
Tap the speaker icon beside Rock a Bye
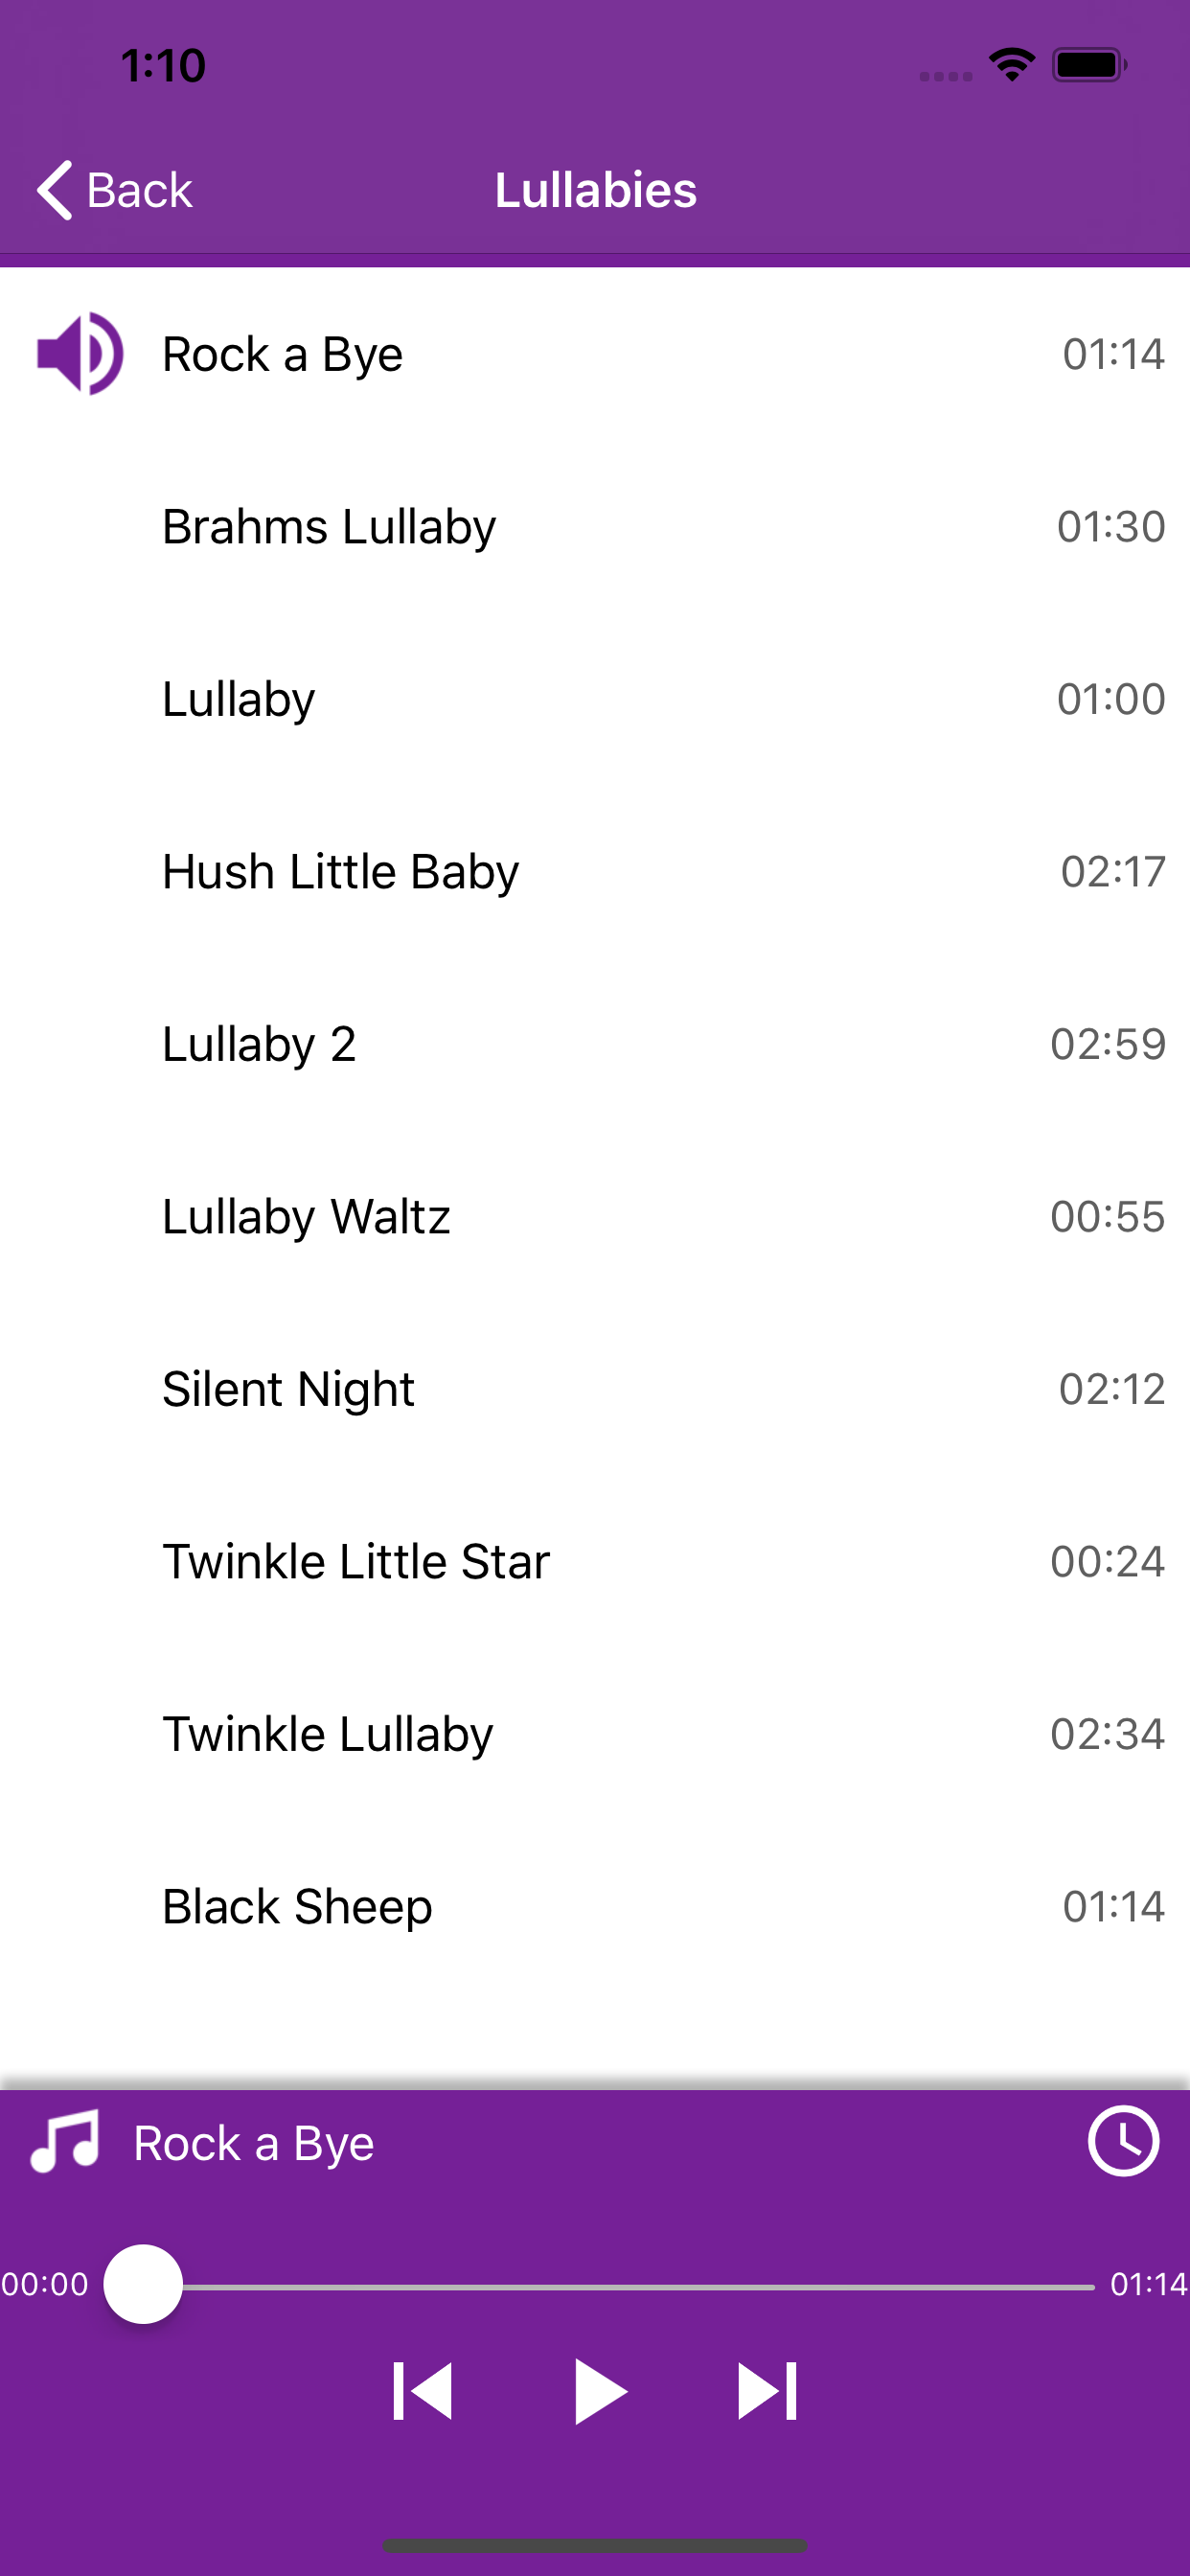pos(80,354)
